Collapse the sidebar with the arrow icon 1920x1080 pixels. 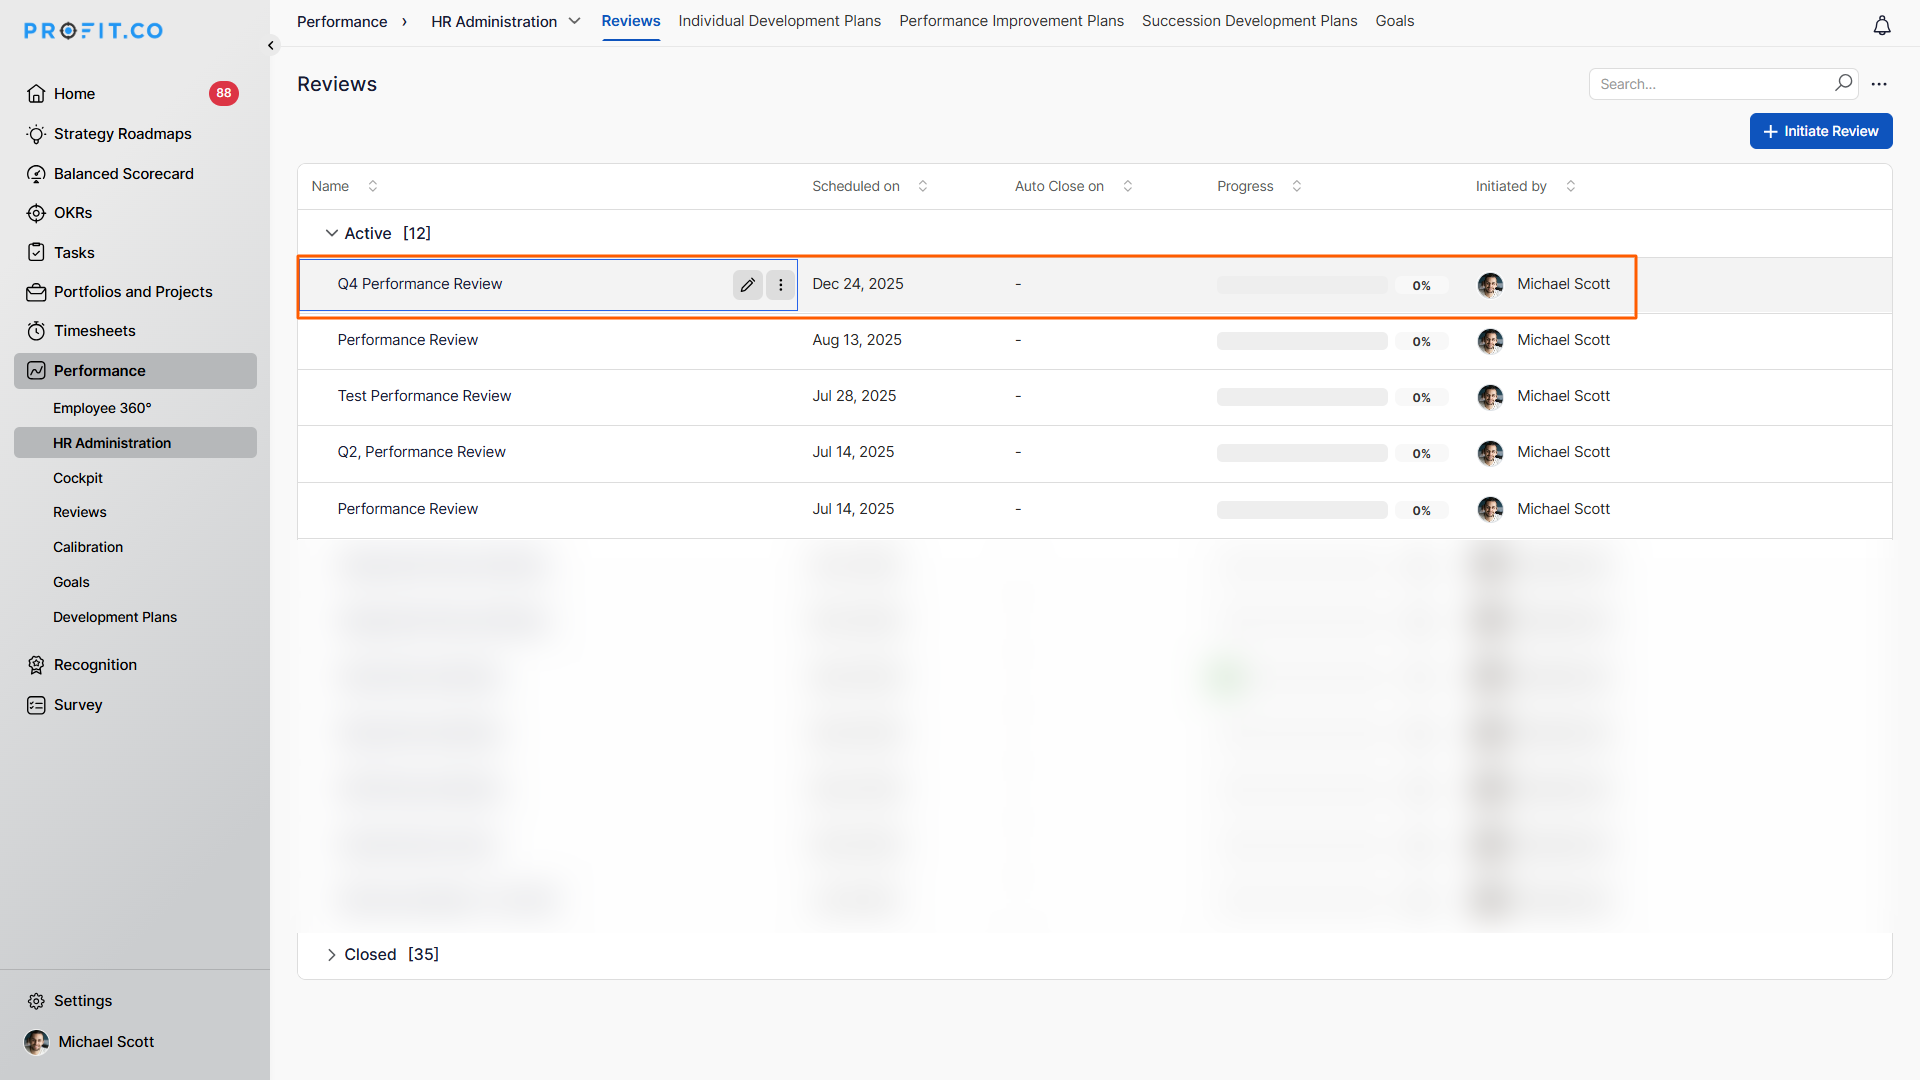[x=271, y=45]
